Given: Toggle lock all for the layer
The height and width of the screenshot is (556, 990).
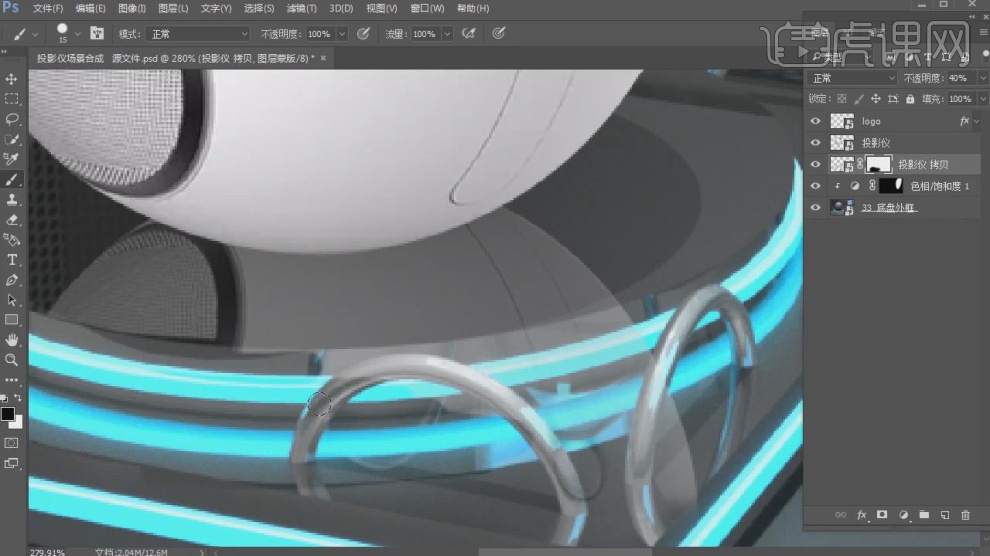Looking at the screenshot, I should pos(910,99).
